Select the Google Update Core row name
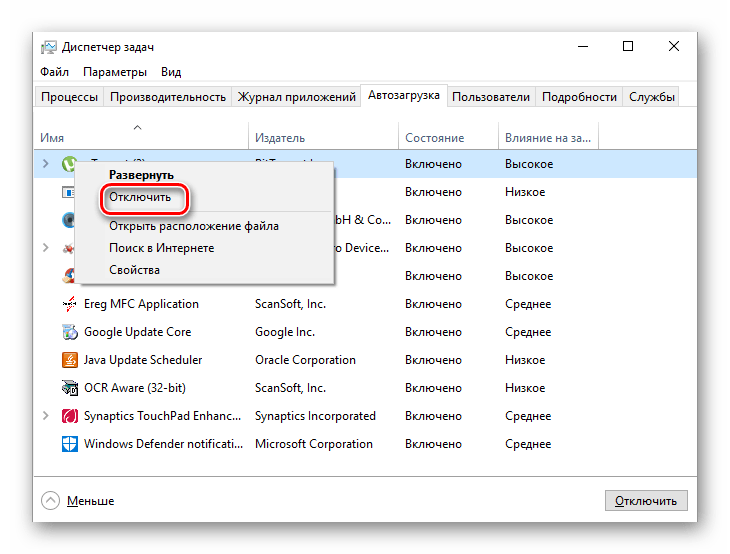Screen dimensions: 730x554 pos(137,332)
